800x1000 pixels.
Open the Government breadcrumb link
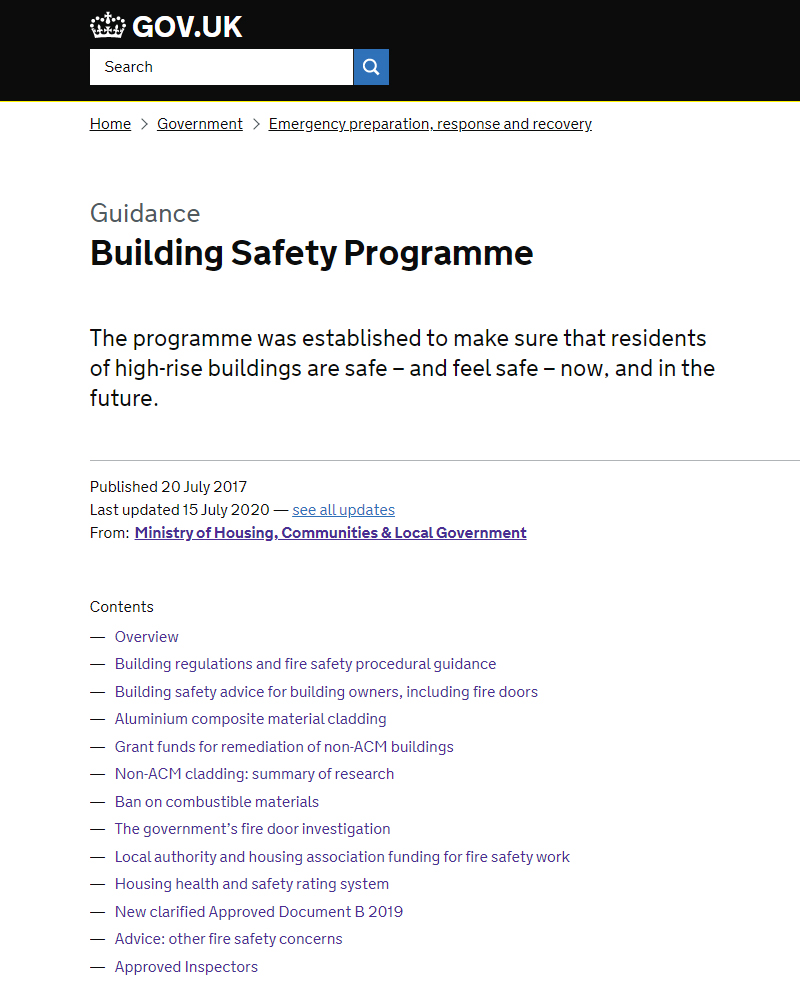[x=200, y=124]
